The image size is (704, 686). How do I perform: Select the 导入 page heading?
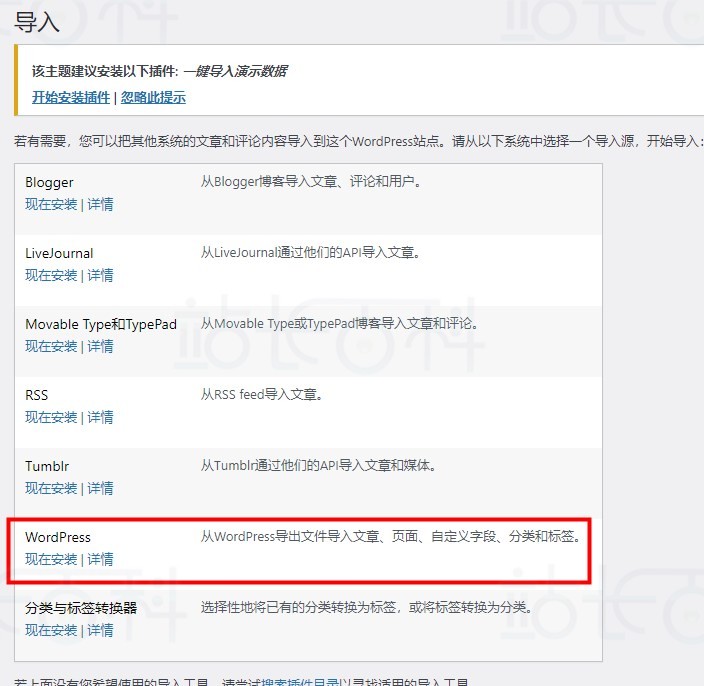point(37,22)
